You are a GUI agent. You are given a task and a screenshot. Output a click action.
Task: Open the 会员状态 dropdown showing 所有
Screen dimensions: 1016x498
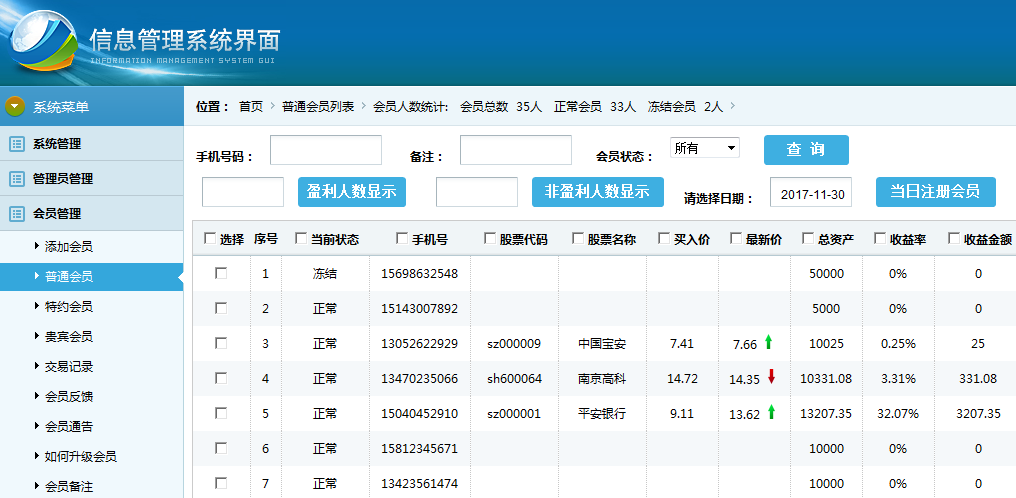tap(704, 148)
